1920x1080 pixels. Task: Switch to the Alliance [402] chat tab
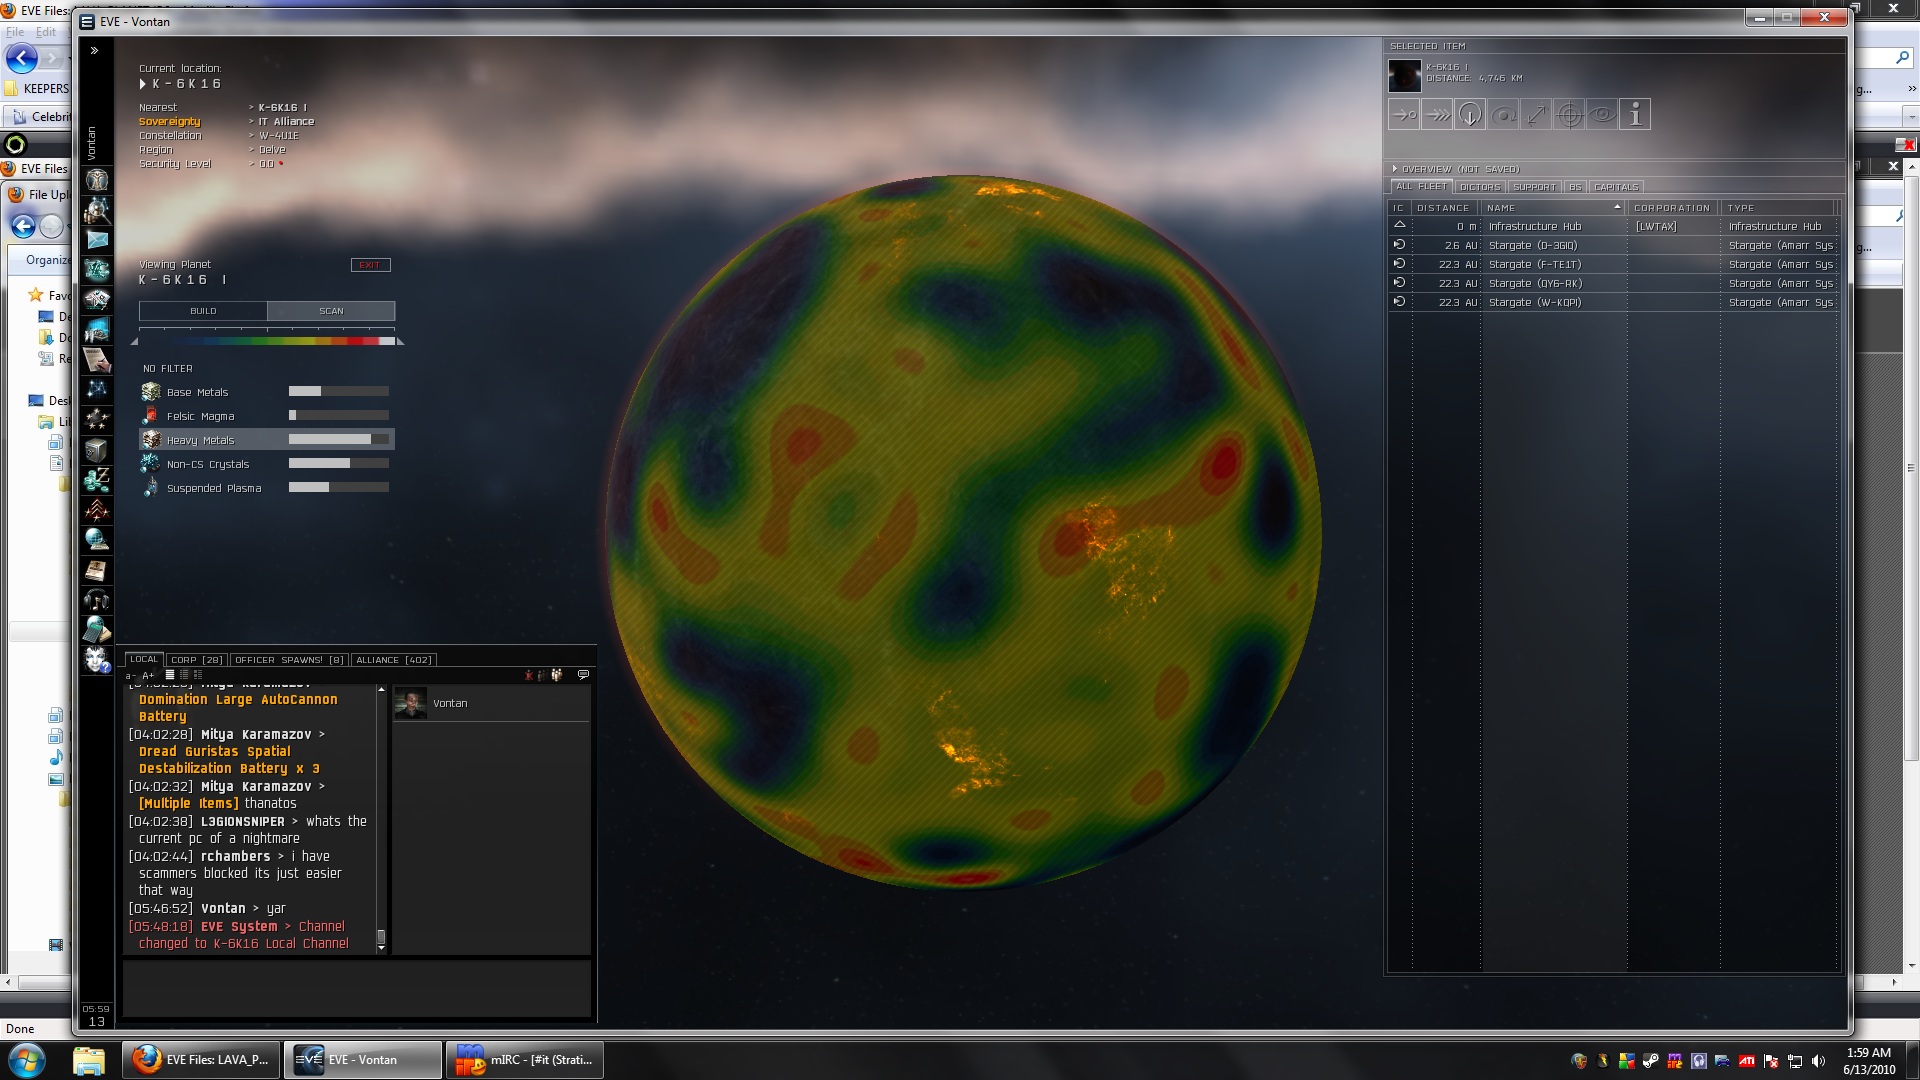coord(393,660)
